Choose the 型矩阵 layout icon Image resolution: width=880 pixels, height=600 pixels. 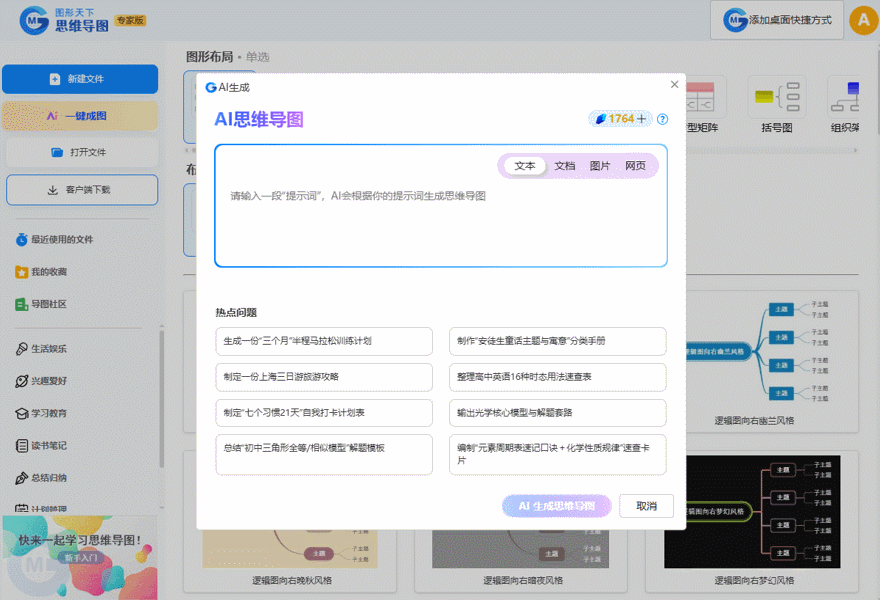click(x=706, y=97)
